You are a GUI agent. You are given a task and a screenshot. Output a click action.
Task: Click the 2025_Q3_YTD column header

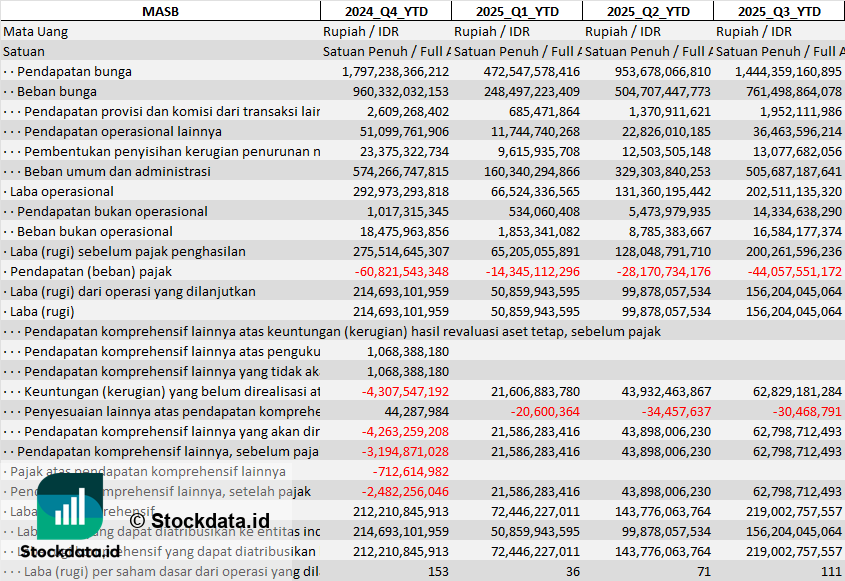(779, 11)
